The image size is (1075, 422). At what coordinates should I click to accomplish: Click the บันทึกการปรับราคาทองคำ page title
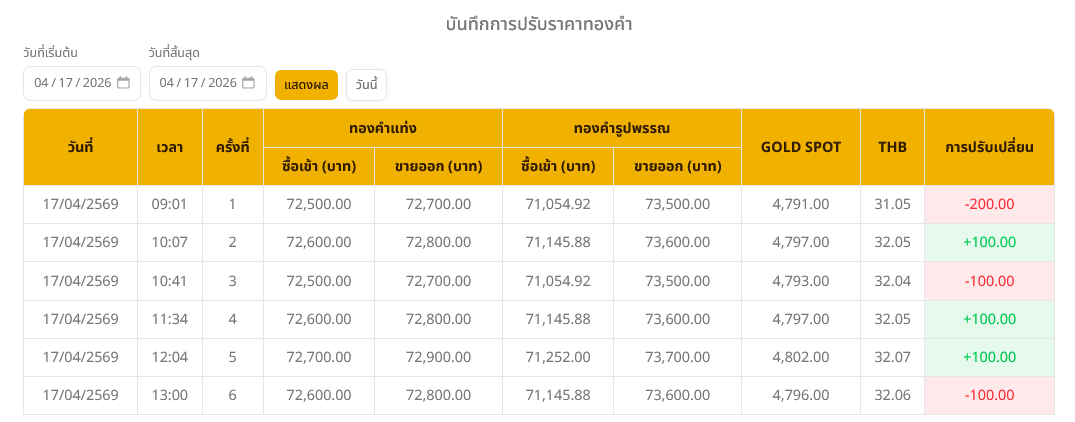click(538, 24)
